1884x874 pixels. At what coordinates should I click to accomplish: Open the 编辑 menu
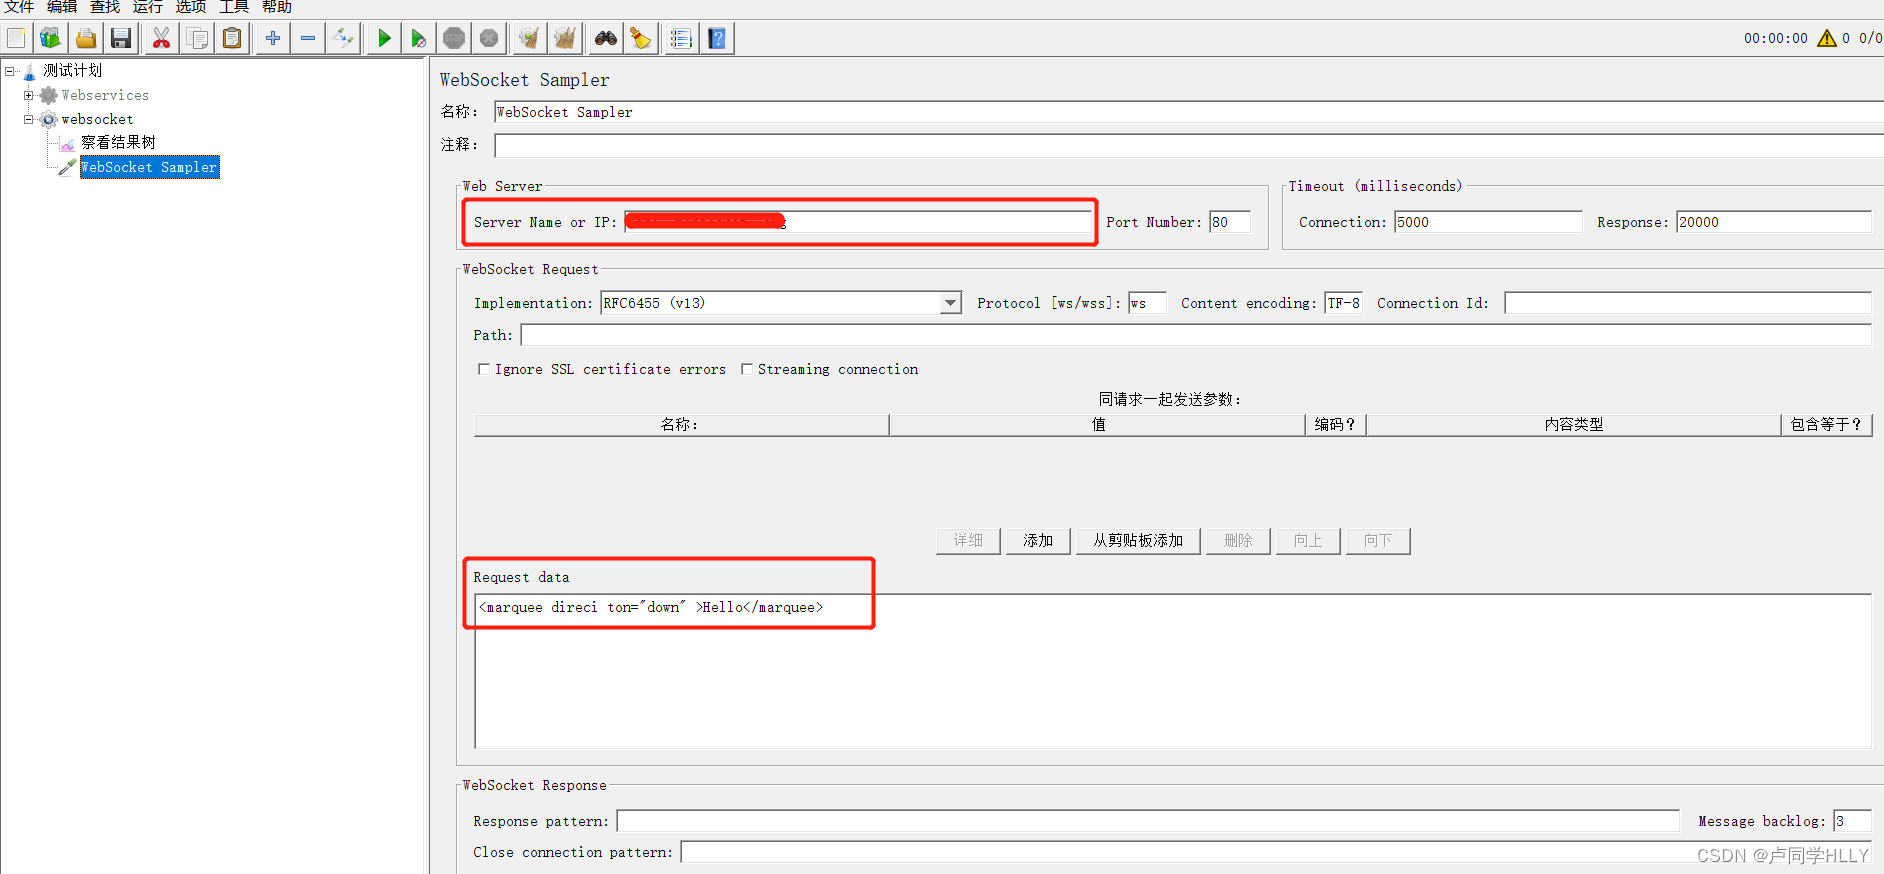[x=62, y=7]
